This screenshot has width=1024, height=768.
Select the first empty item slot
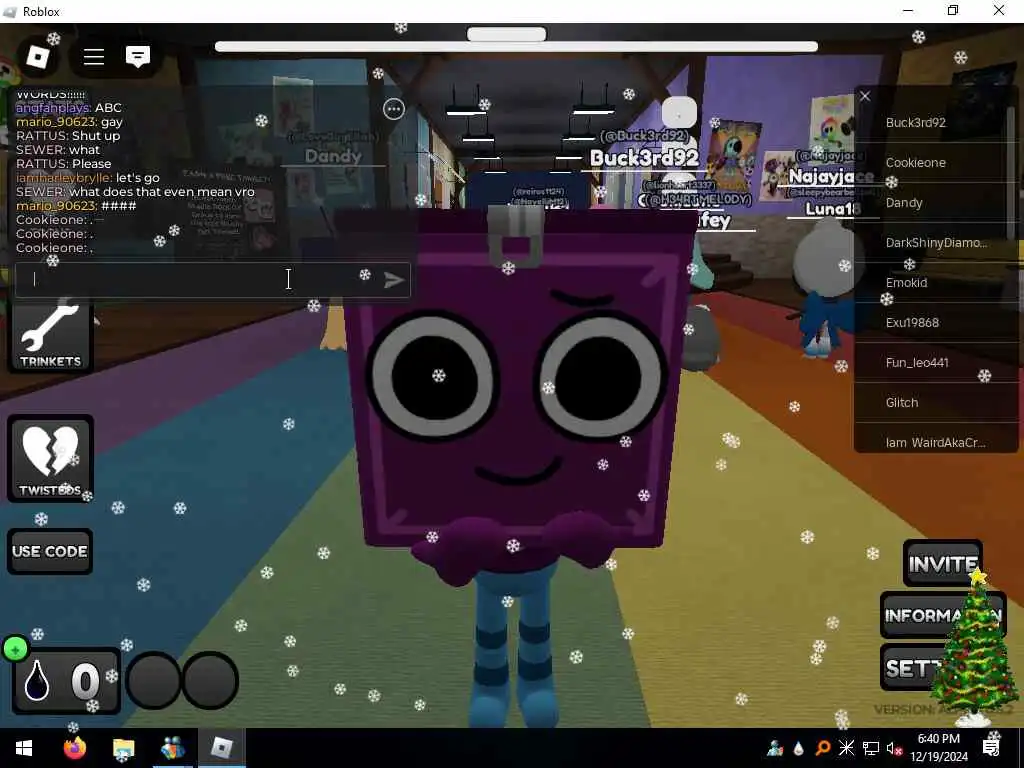(x=153, y=680)
